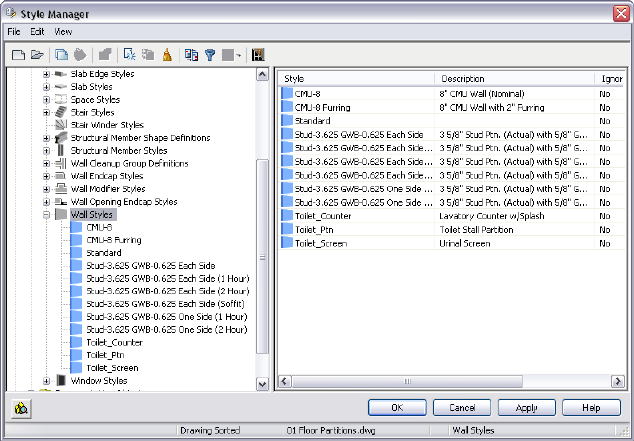Click the tree pane vertical scroll thumb
The height and width of the screenshot is (441, 634).
coord(262,257)
